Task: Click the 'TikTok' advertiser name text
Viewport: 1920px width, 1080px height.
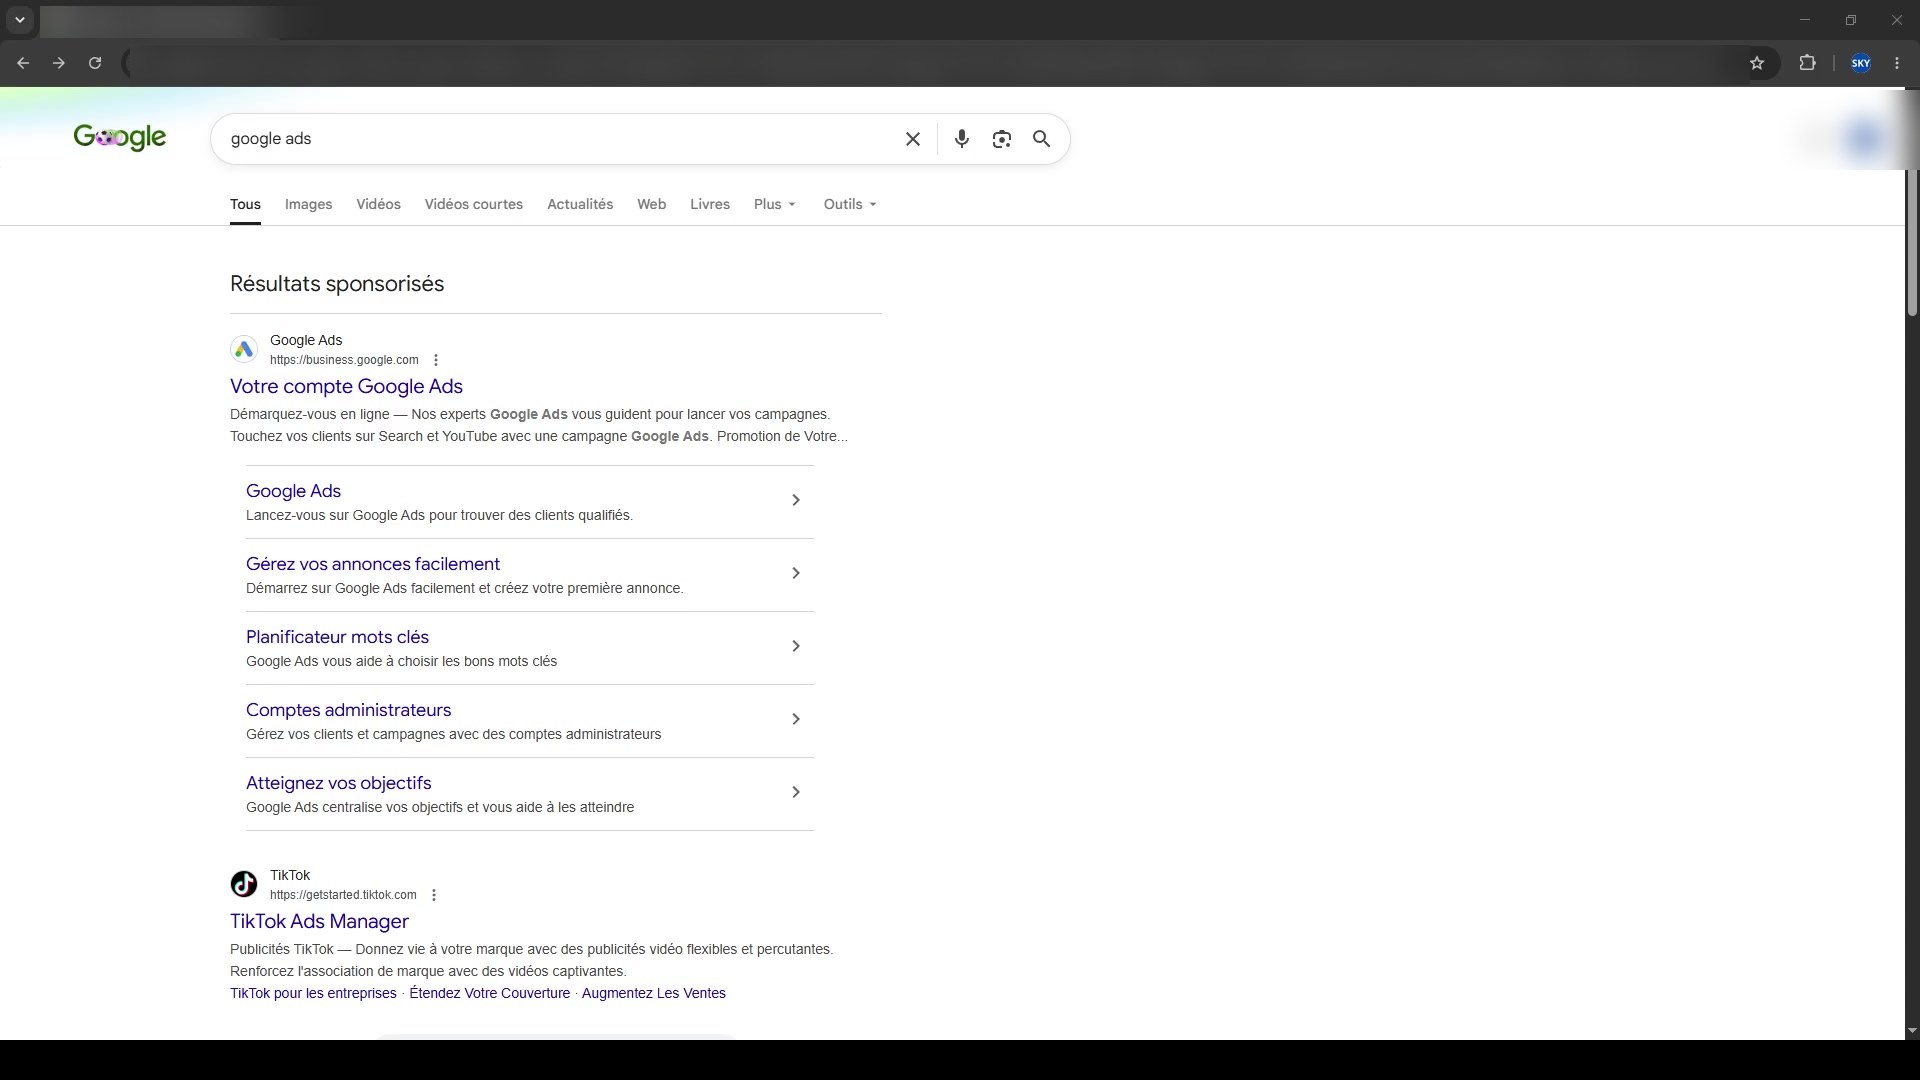Action: 290,875
